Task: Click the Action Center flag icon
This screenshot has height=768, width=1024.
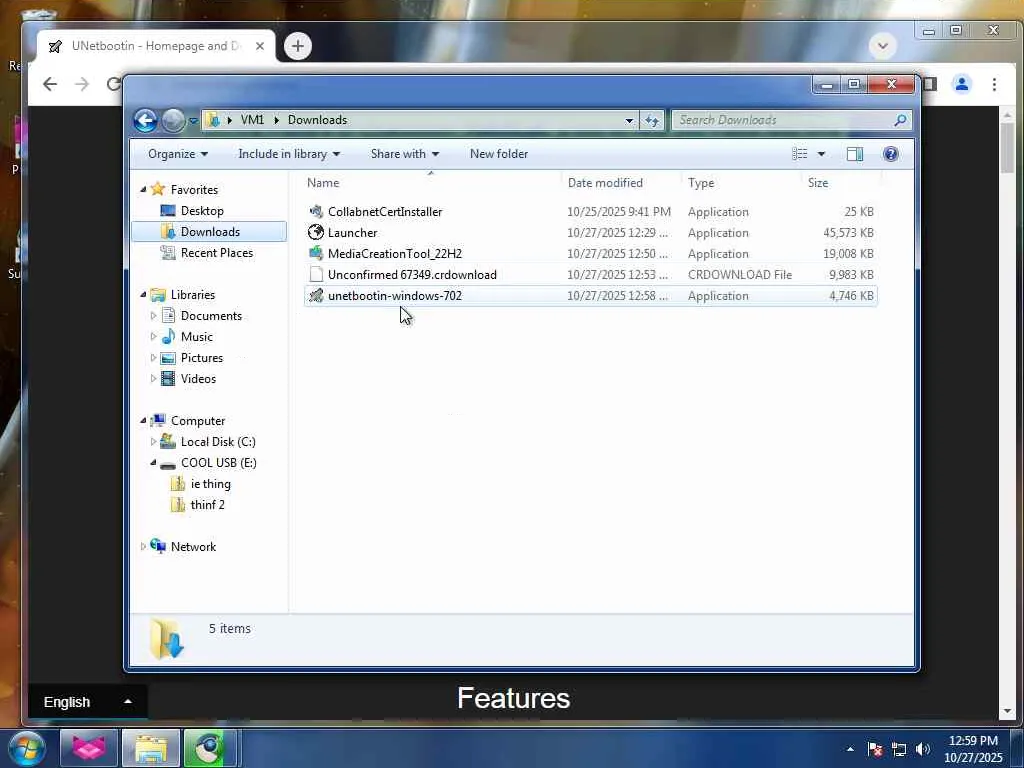Action: click(x=875, y=749)
